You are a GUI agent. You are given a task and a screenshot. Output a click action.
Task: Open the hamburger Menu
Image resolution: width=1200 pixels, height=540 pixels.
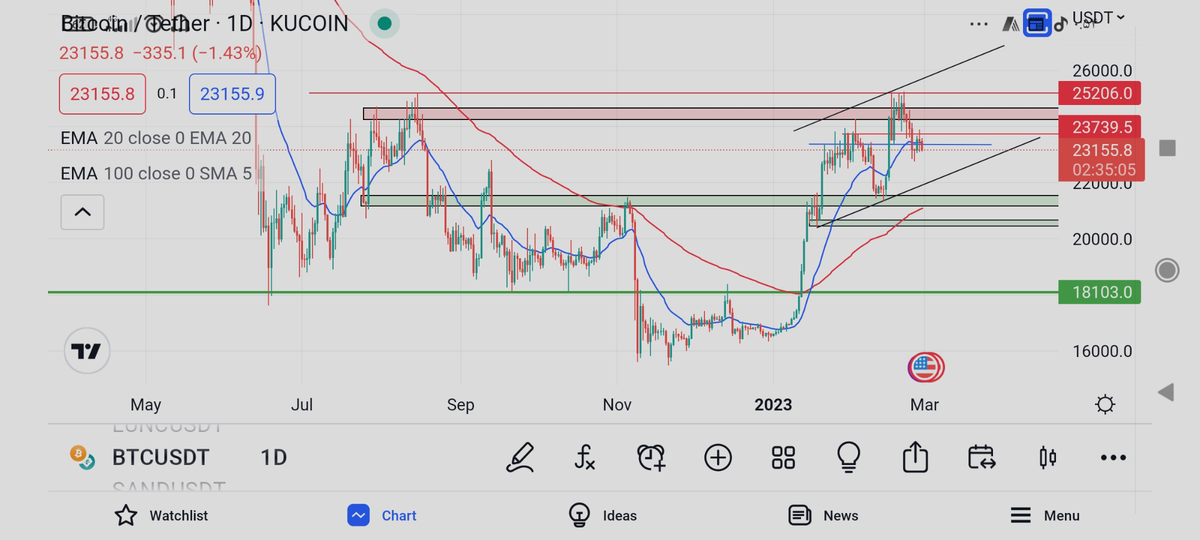(1044, 515)
